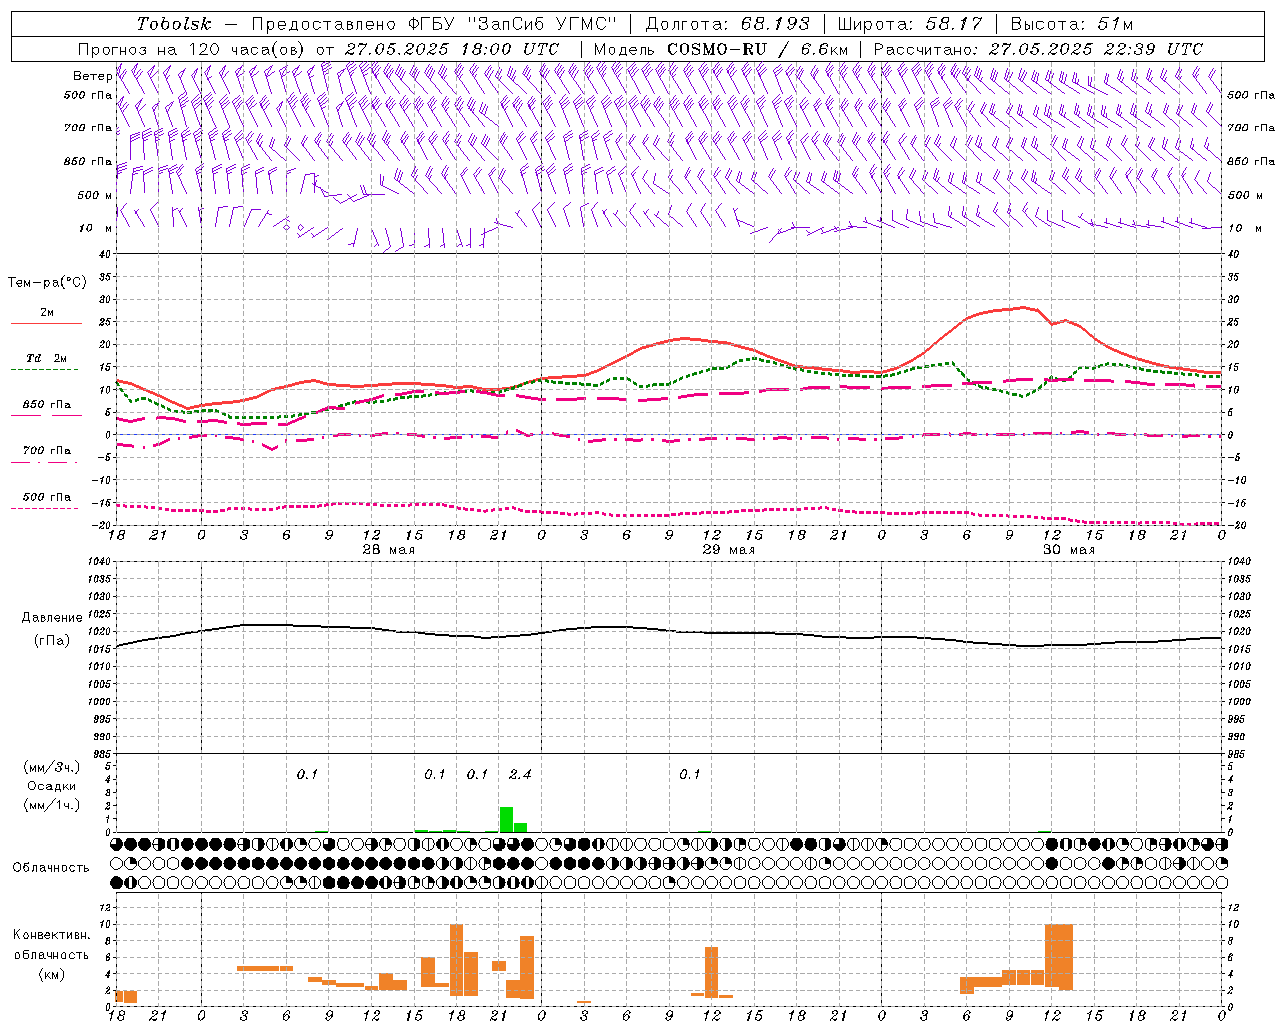Click the "Рассчитано: 27.05.2025 22:39 UTC" timestamp
This screenshot has height=1024, width=1280.
point(1038,49)
